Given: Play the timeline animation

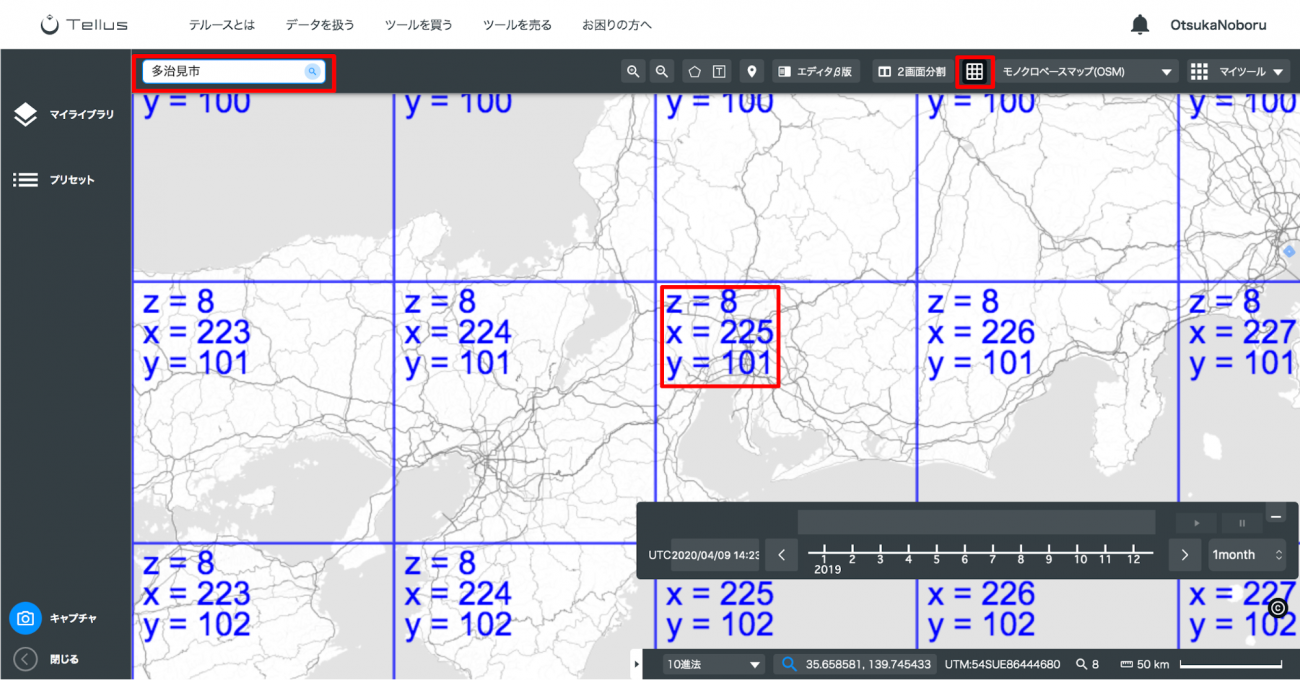Looking at the screenshot, I should 1196,523.
